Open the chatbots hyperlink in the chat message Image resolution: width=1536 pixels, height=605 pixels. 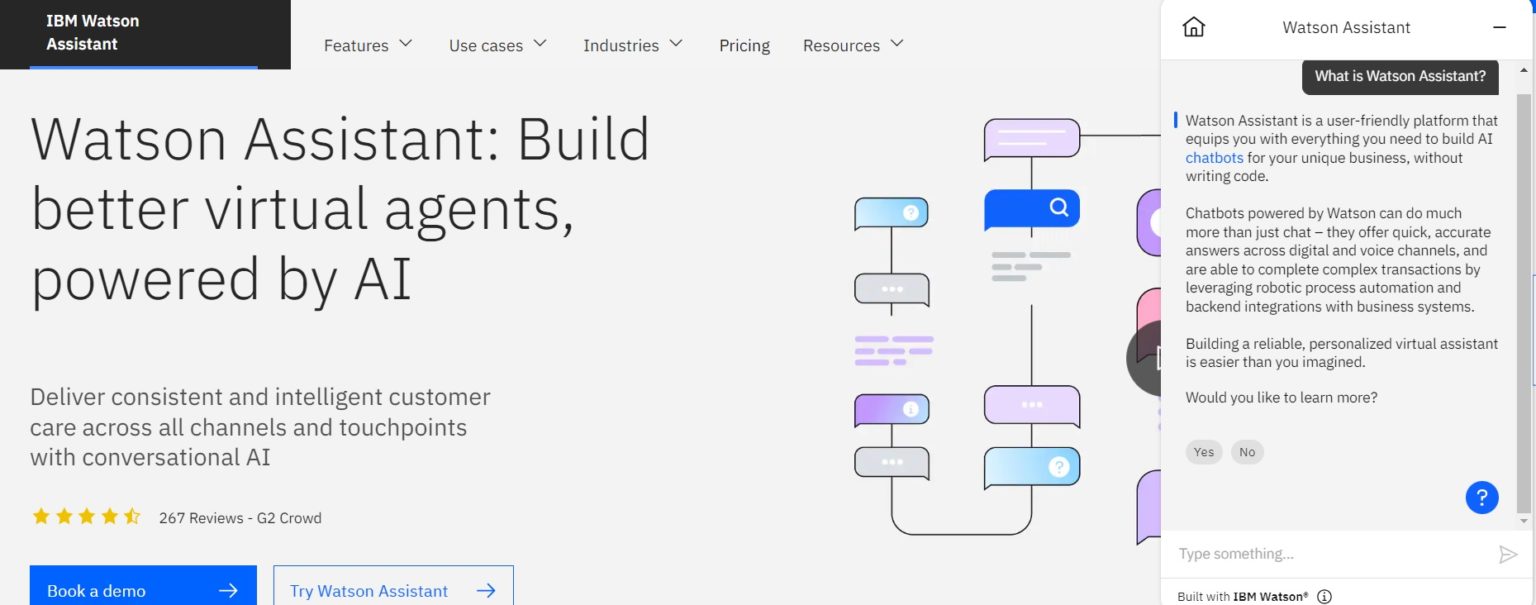click(x=1214, y=157)
